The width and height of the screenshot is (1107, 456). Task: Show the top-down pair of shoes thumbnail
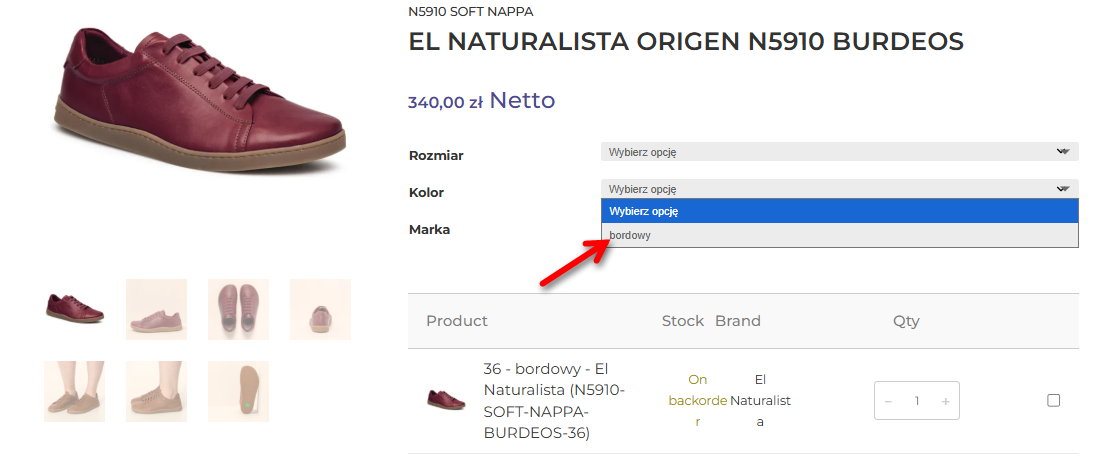point(238,309)
